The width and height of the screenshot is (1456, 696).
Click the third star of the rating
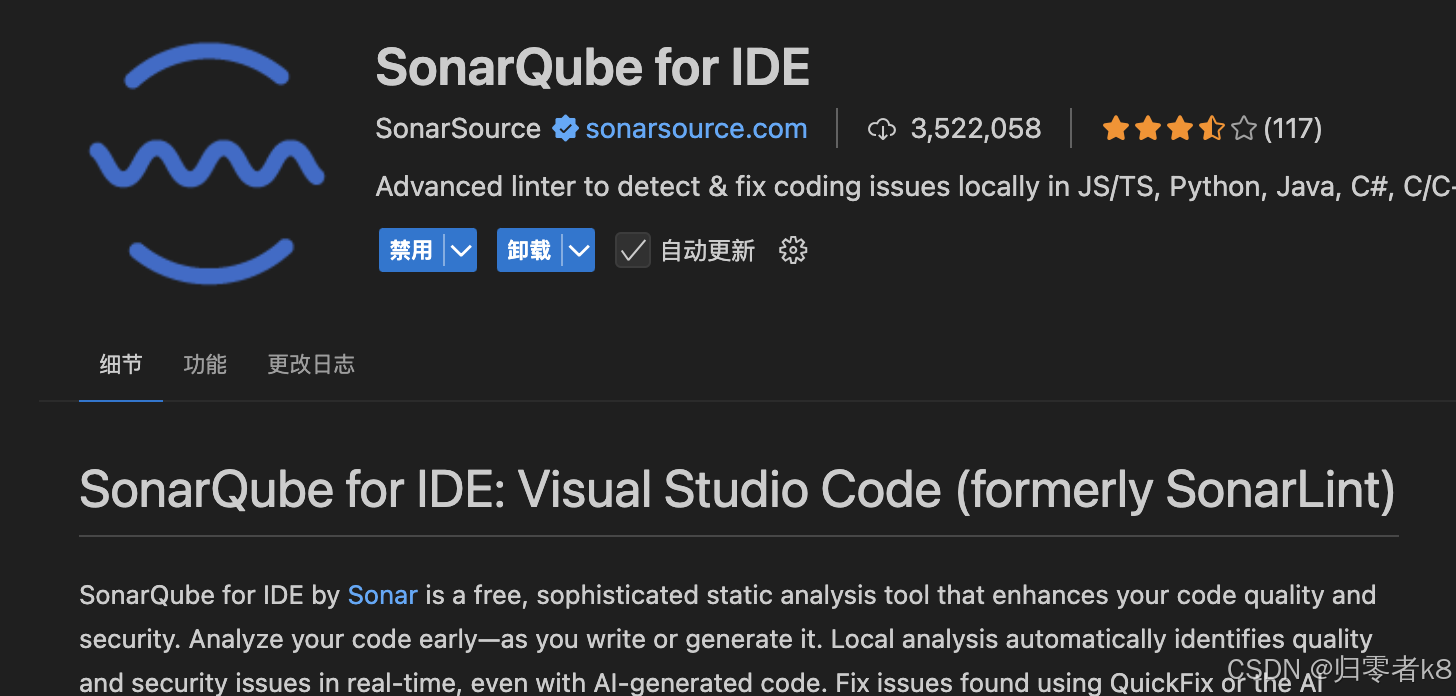click(x=1180, y=128)
